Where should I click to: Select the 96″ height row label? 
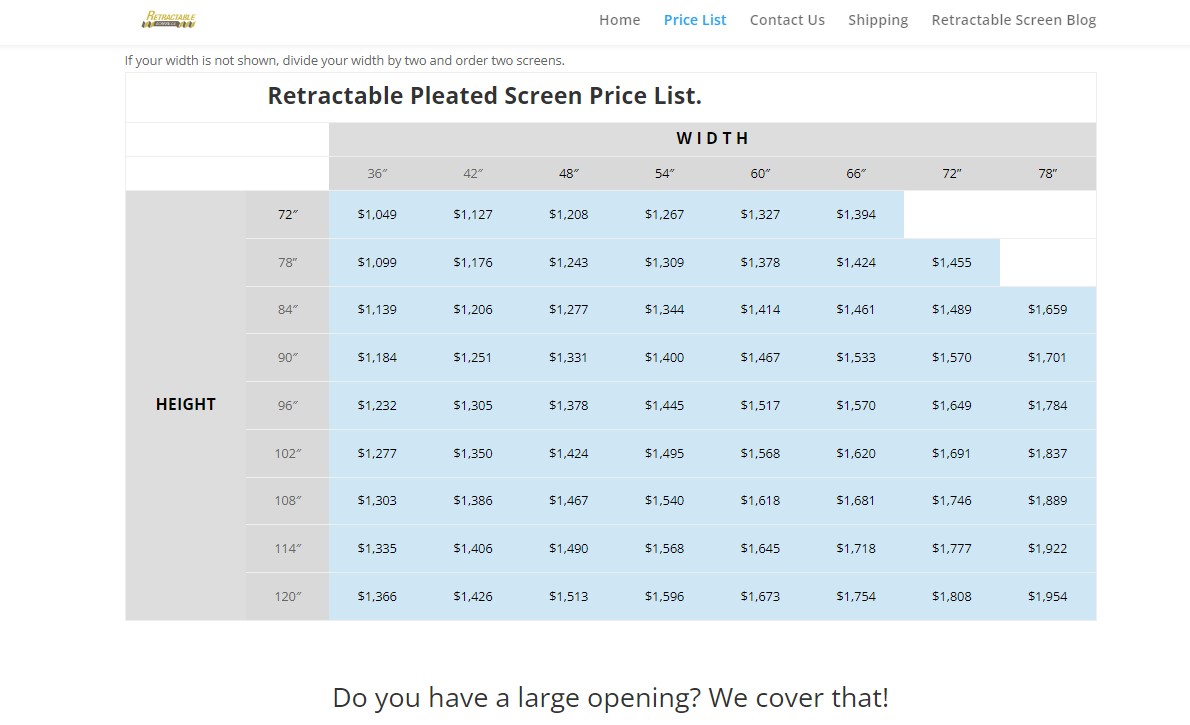point(288,405)
